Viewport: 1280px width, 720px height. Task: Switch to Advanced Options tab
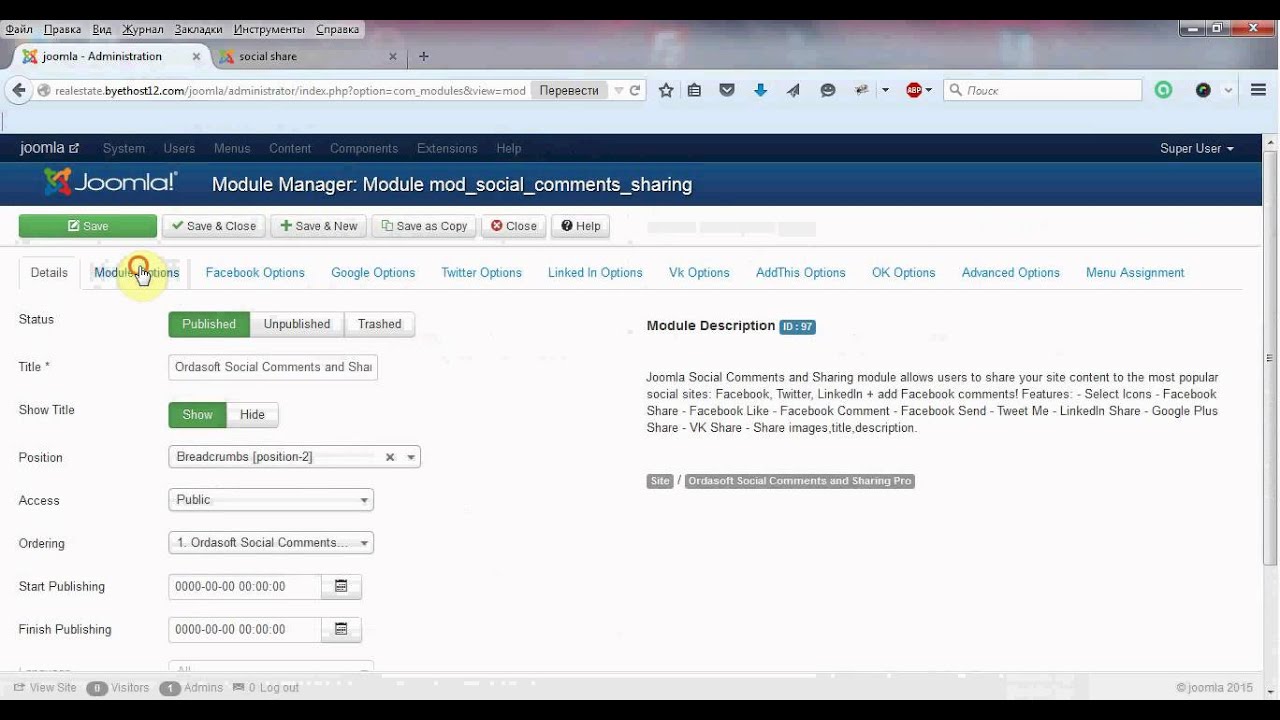1011,273
